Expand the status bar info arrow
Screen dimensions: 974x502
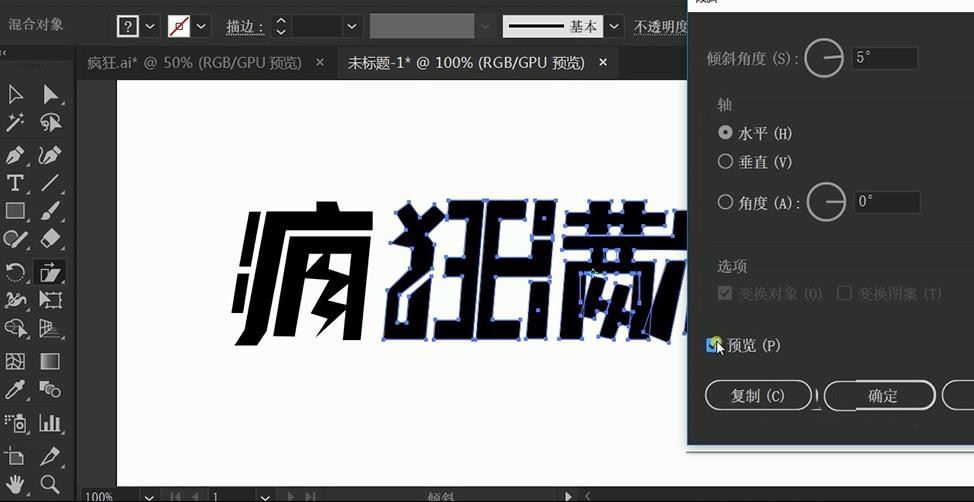point(567,496)
